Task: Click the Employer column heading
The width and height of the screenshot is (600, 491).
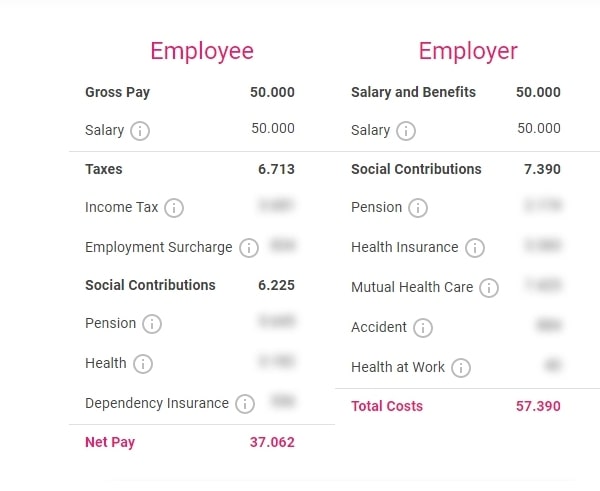Action: (x=468, y=52)
